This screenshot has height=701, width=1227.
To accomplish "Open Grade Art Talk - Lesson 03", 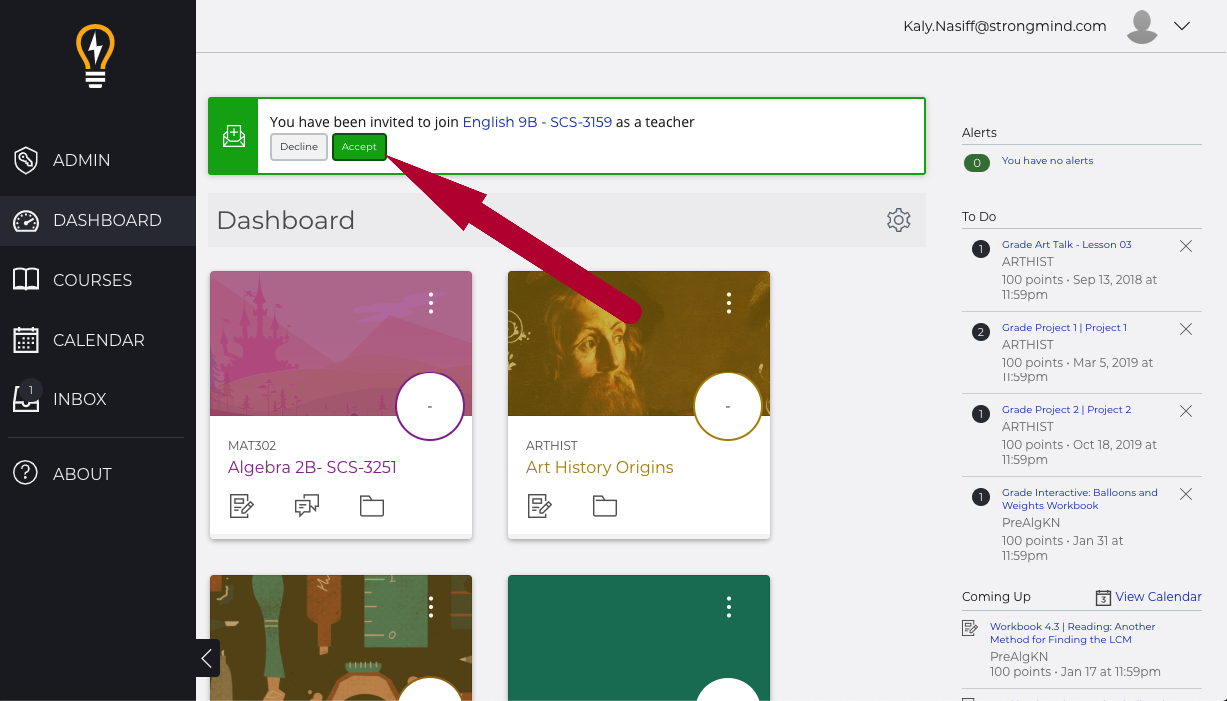I will tap(1067, 244).
